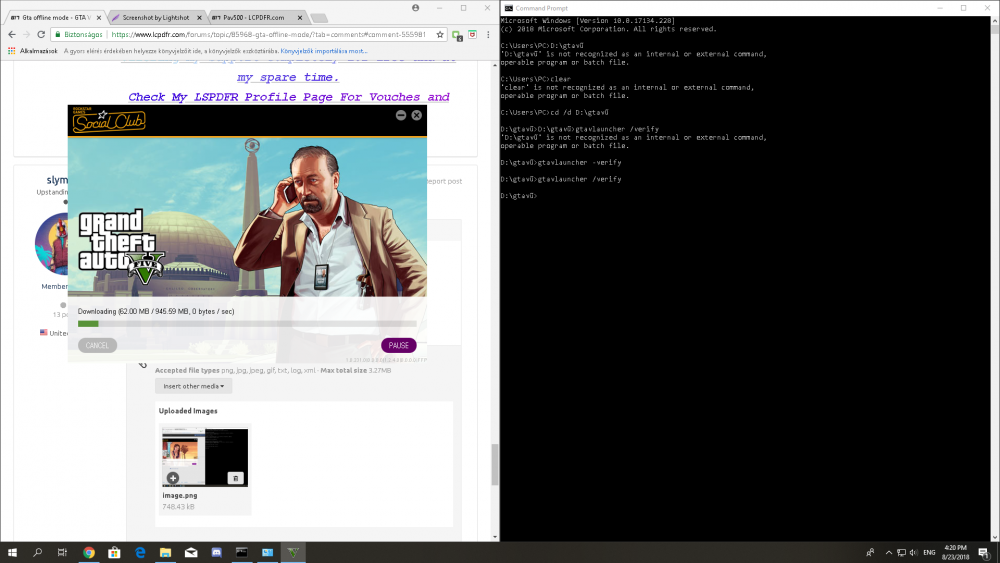Open the Windows Start menu
The width and height of the screenshot is (1000, 563).
(x=12, y=552)
